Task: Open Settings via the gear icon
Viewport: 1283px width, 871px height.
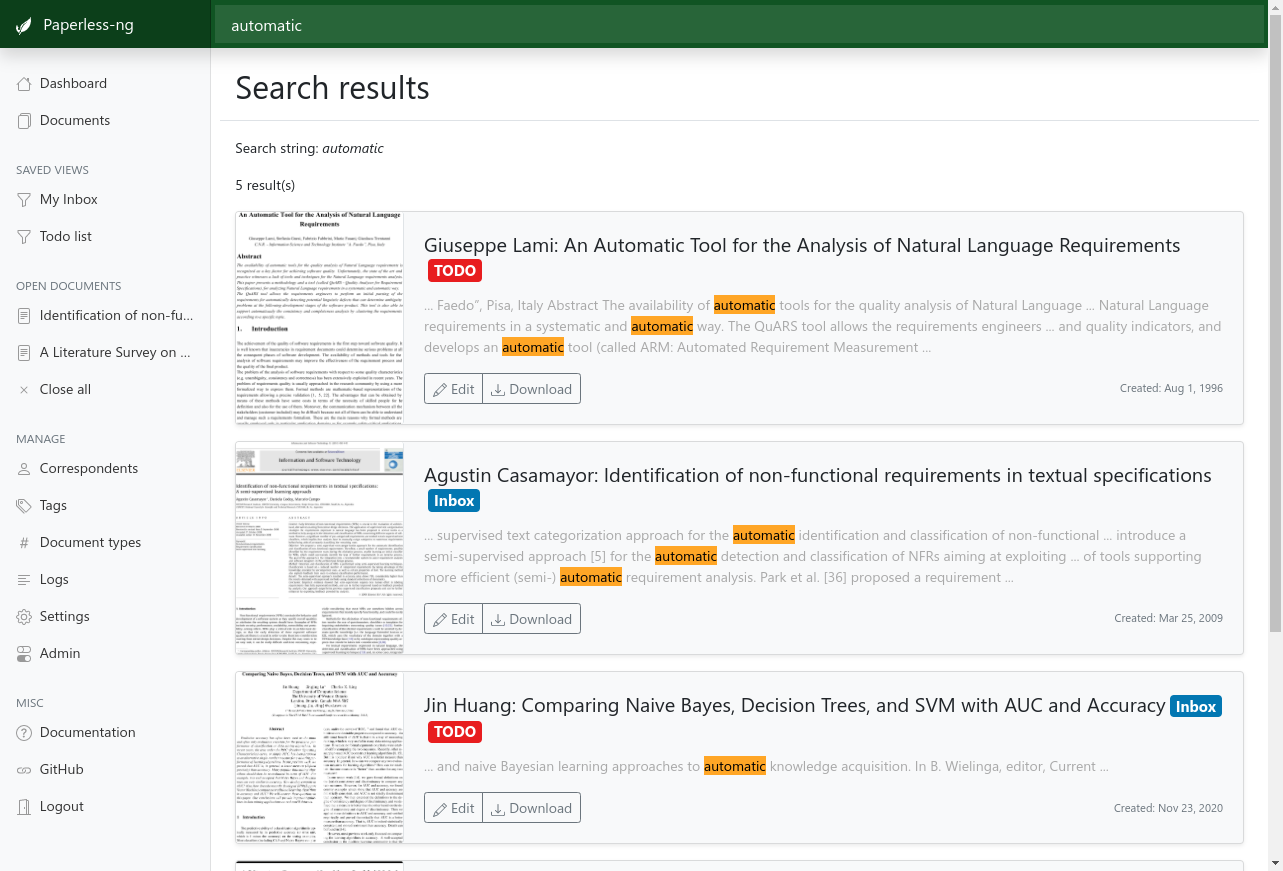Action: (x=24, y=617)
